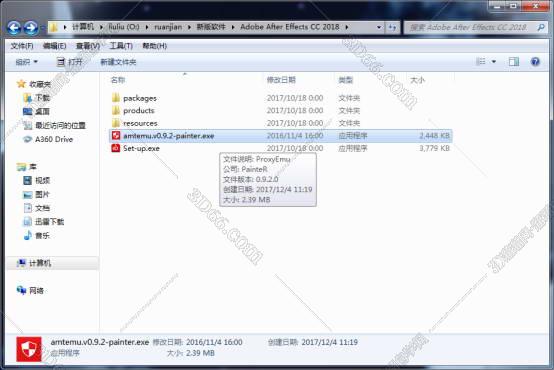Screen dimensions: 554x370
Task: Open A360 Drive in the sidebar
Action: (x=54, y=139)
